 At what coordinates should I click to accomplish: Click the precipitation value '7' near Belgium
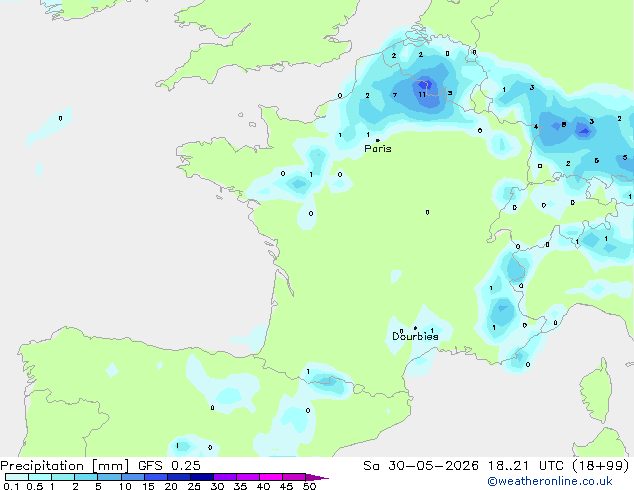pyautogui.click(x=395, y=95)
